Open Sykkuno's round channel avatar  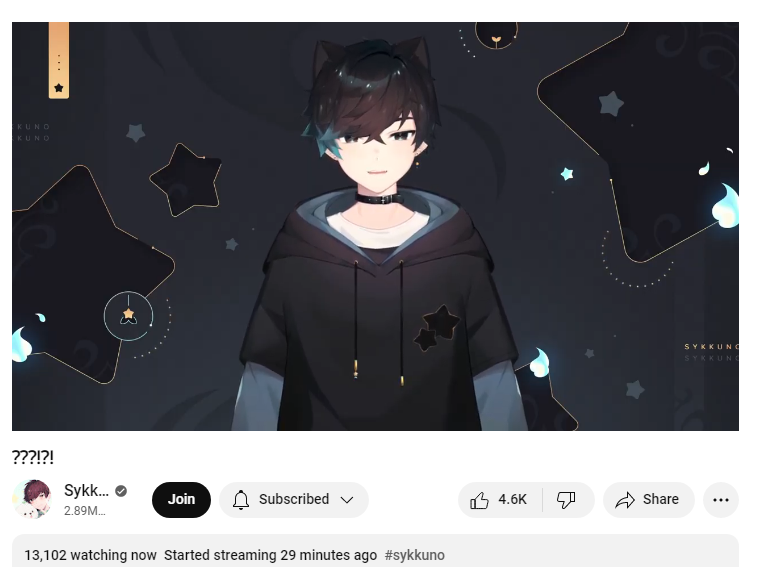[x=32, y=499]
